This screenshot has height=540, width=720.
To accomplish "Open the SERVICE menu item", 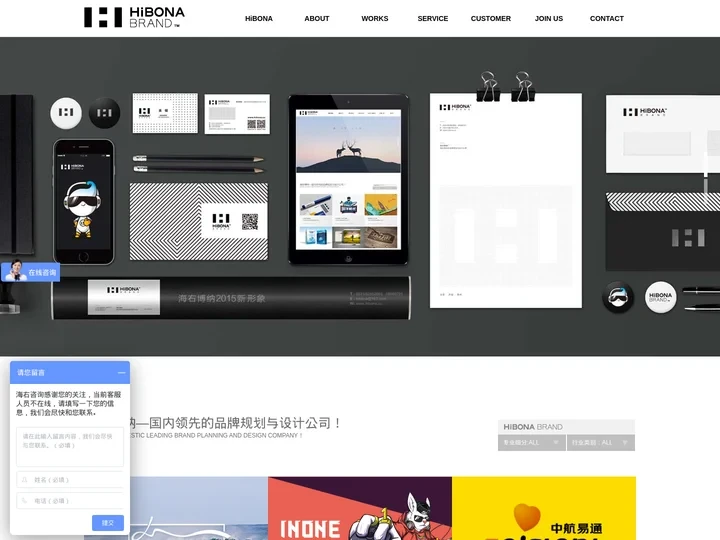I will [433, 18].
